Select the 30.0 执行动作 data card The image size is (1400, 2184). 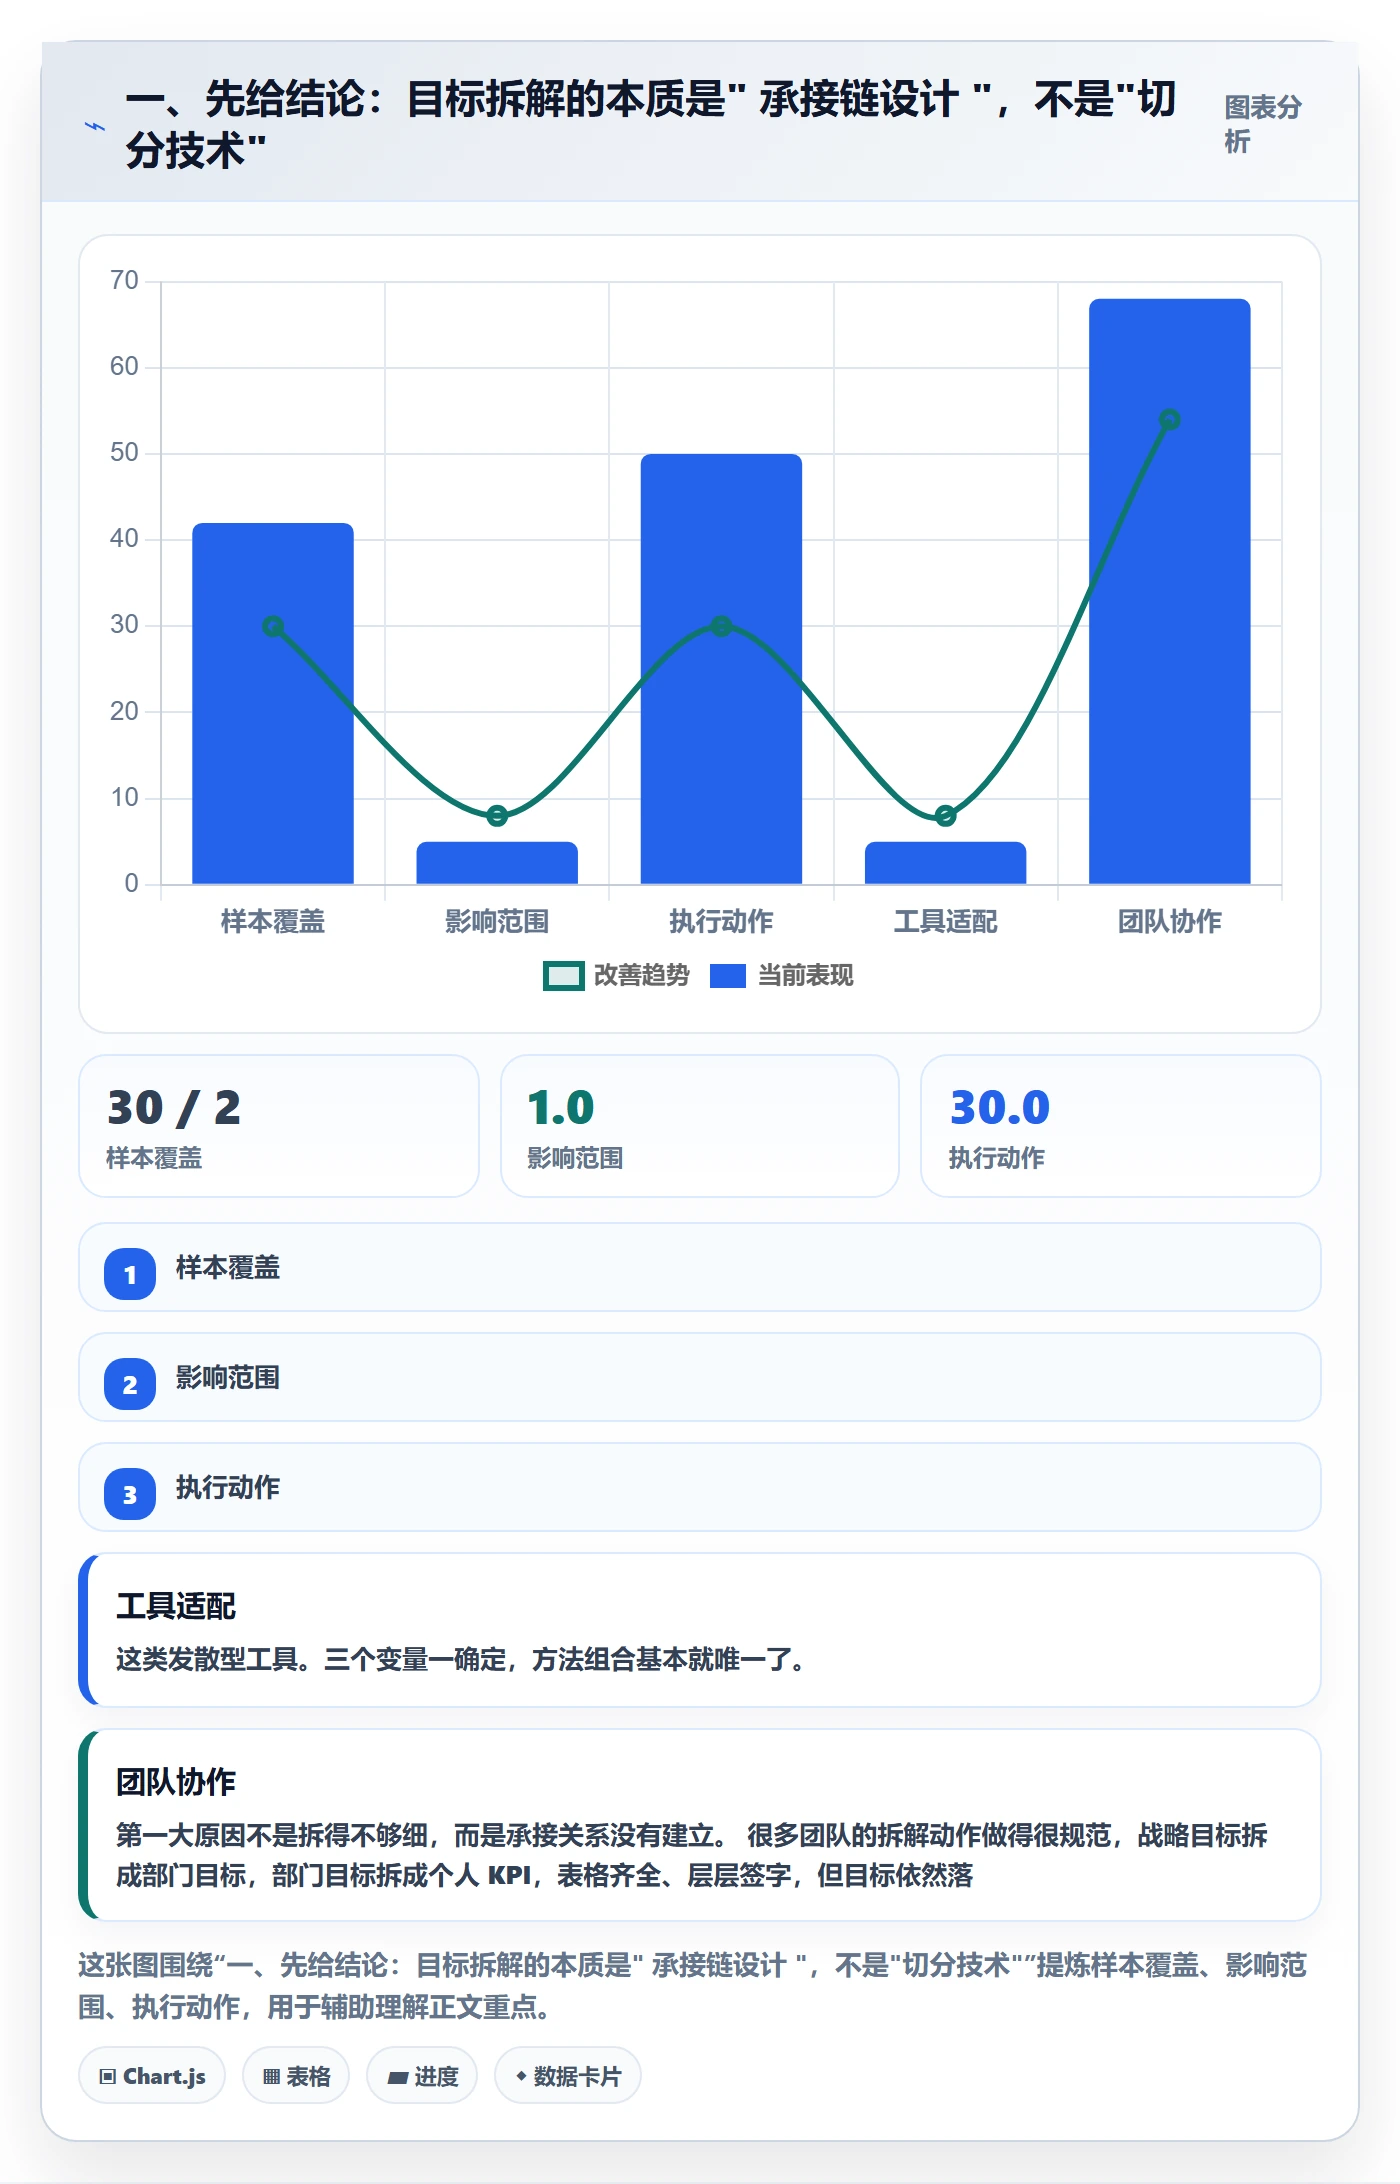(1121, 1126)
